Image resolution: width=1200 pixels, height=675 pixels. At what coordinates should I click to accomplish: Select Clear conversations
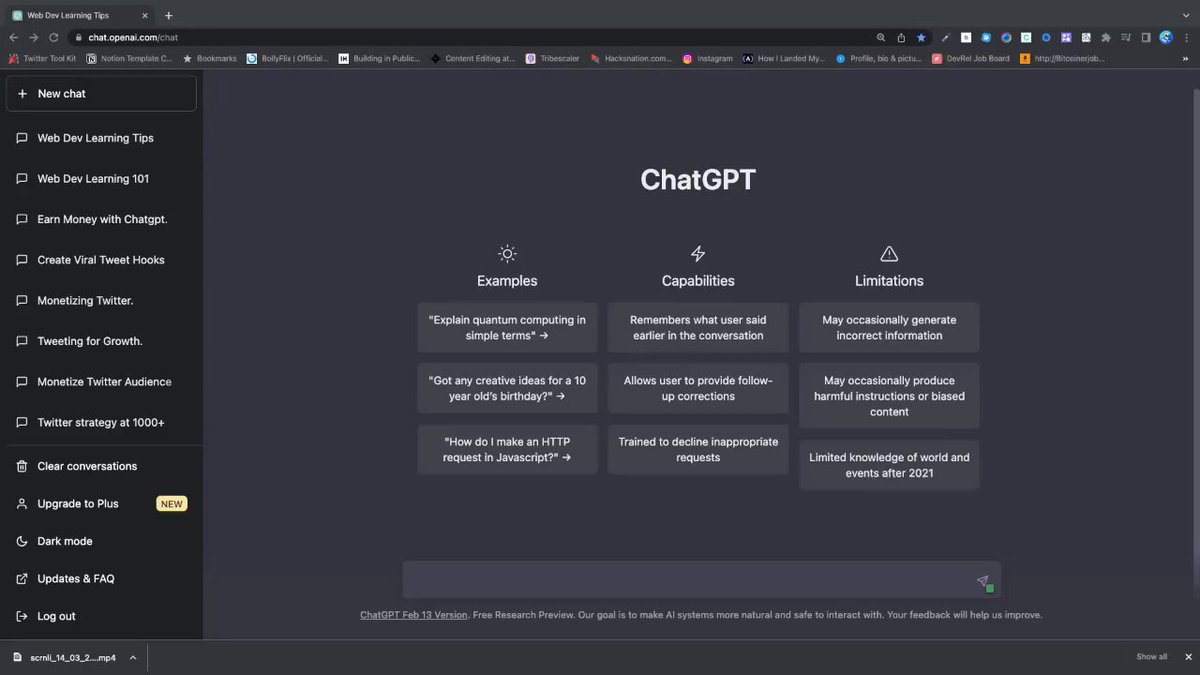pyautogui.click(x=101, y=466)
